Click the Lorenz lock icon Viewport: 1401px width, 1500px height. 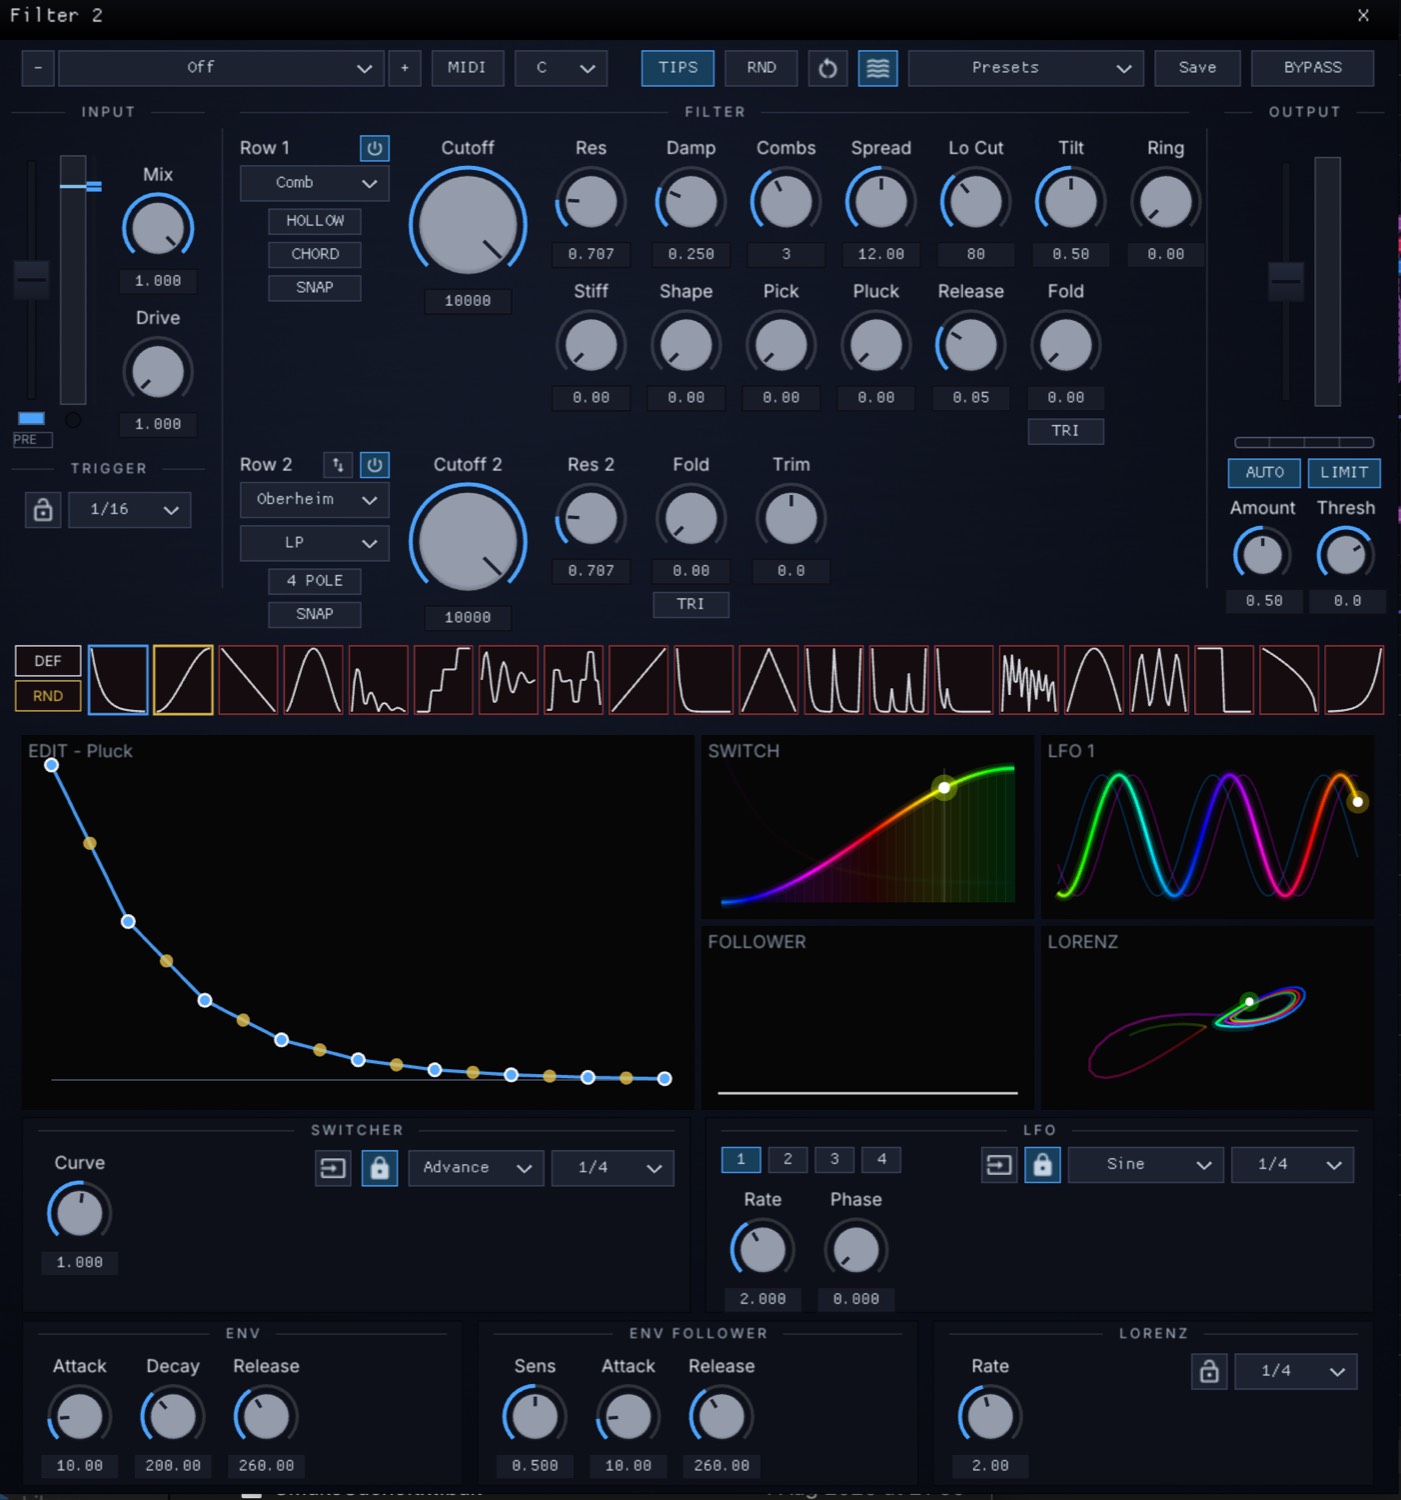1209,1371
